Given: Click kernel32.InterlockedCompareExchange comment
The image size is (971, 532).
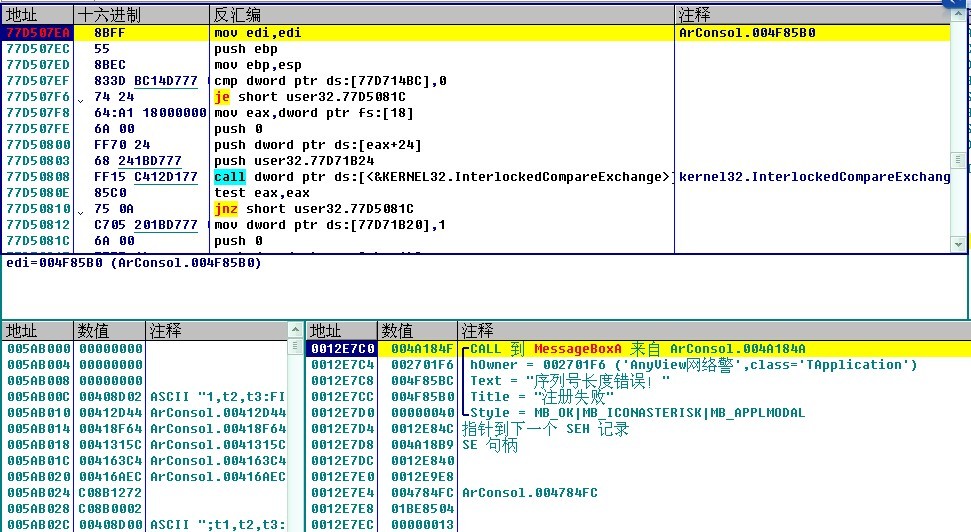Looking at the screenshot, I should coord(814,177).
